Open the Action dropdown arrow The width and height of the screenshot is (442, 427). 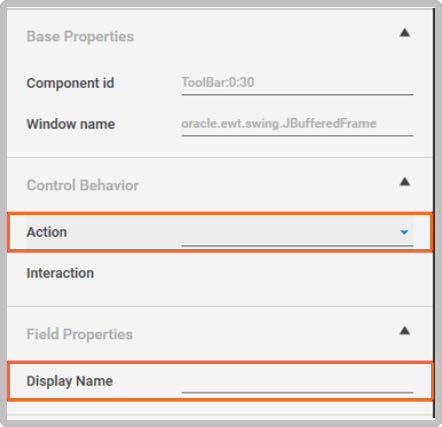tap(404, 232)
